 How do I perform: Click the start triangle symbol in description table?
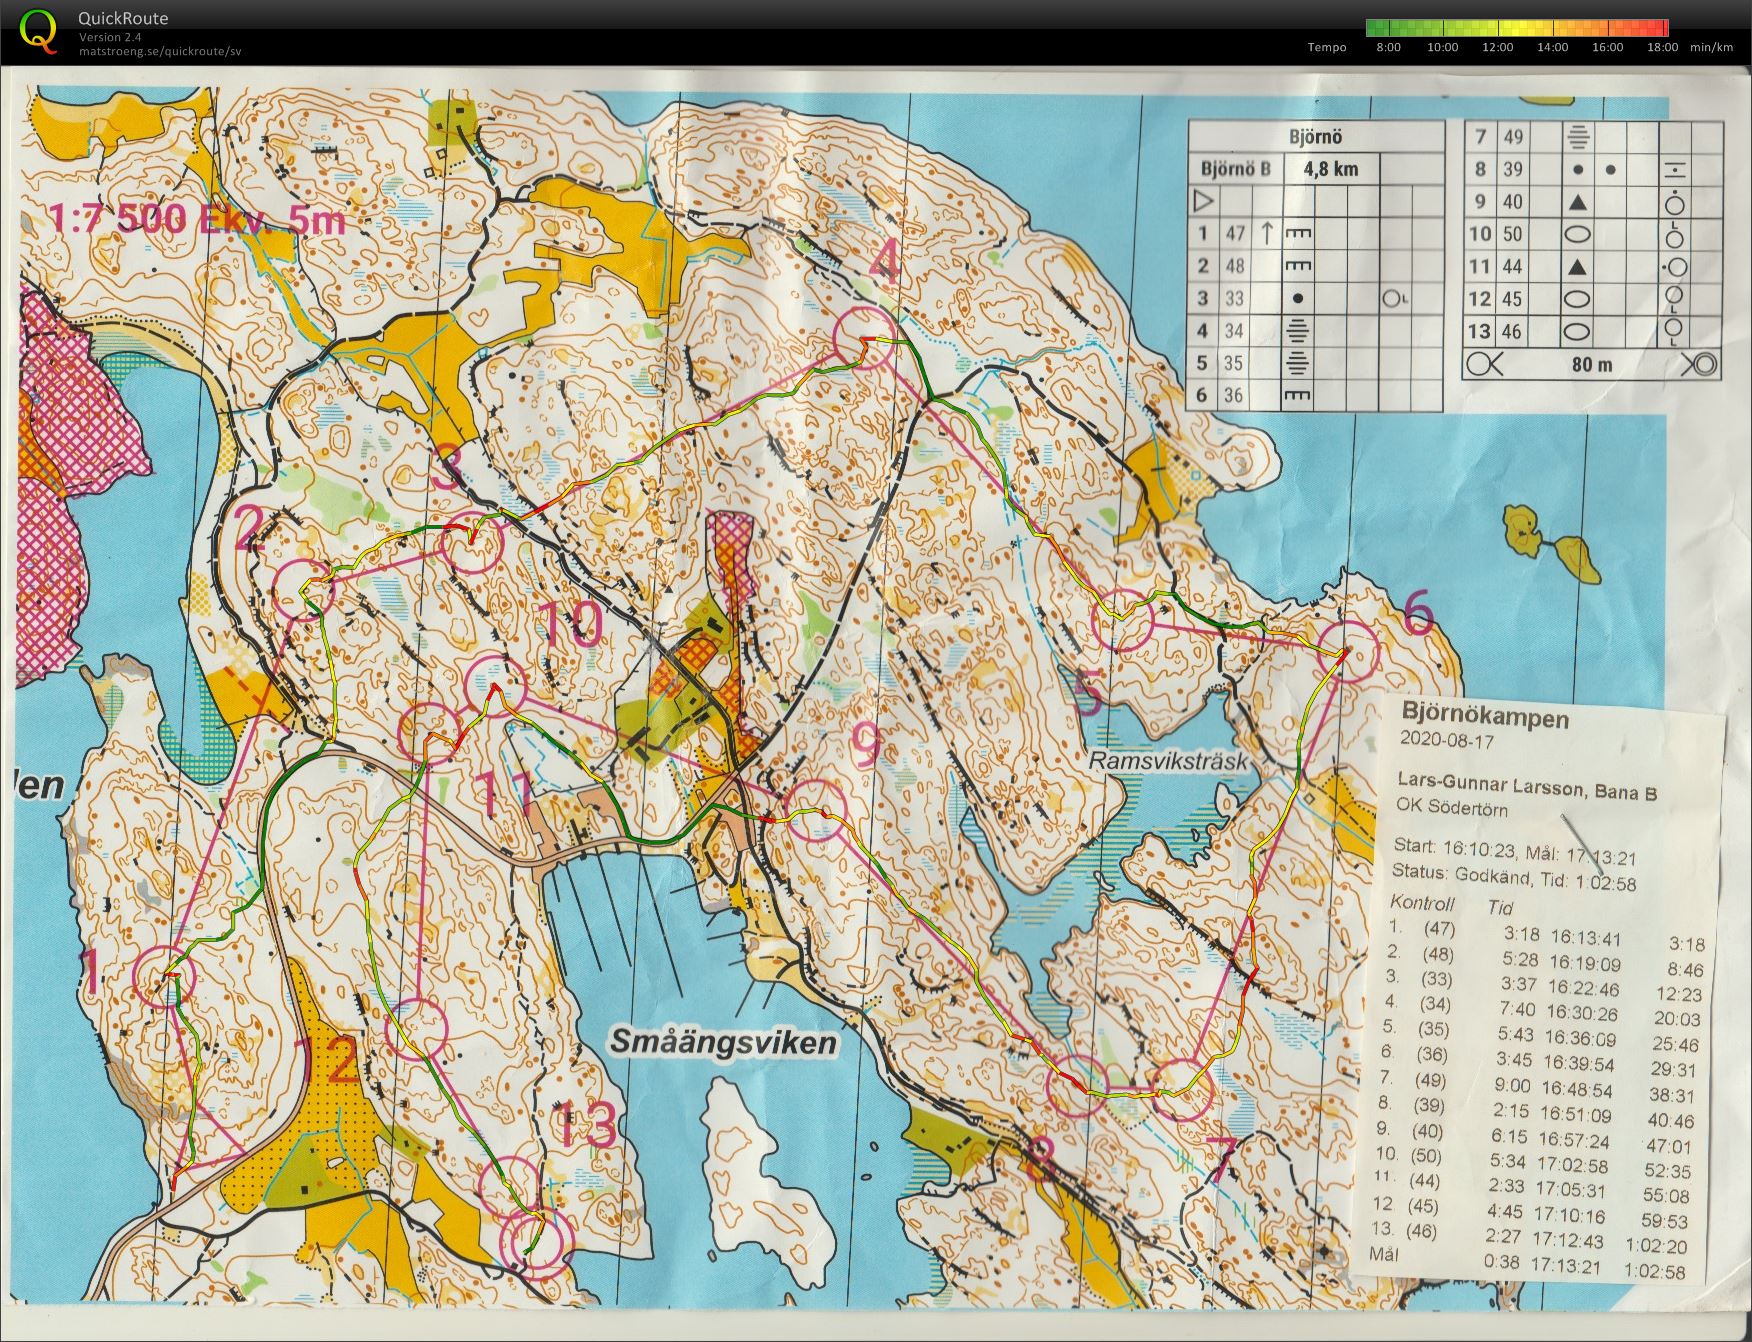(1204, 201)
